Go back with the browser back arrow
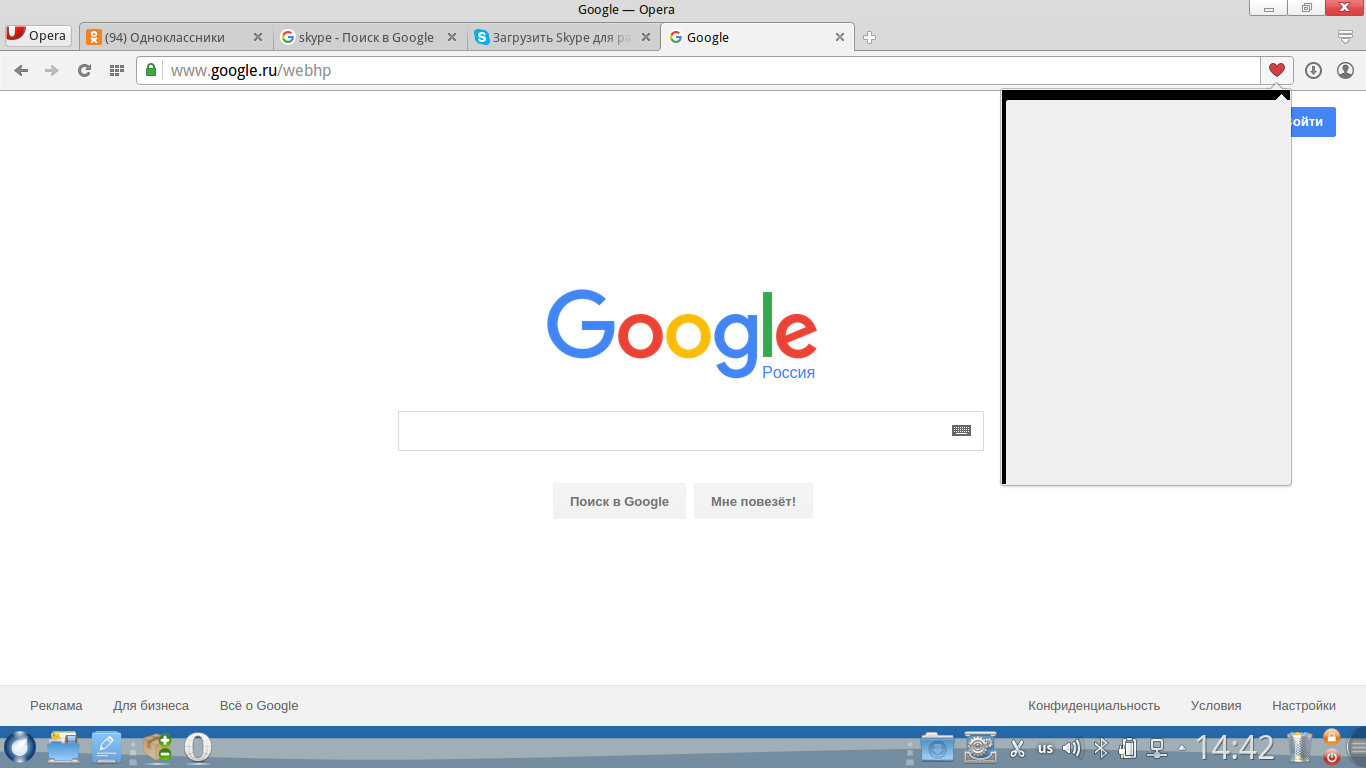This screenshot has height=768, width=1366. [21, 70]
